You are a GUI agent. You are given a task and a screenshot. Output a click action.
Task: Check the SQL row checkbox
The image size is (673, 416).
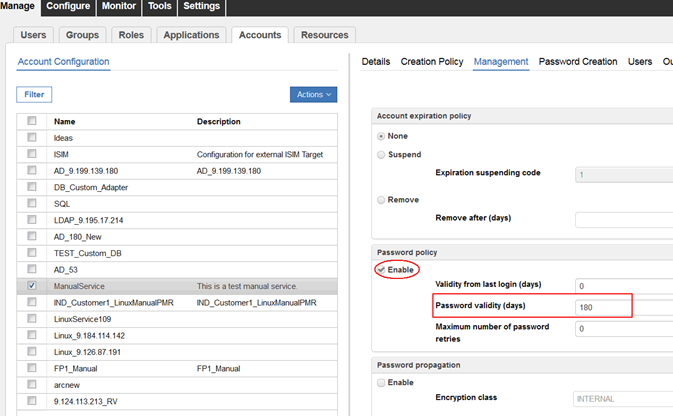click(x=32, y=203)
